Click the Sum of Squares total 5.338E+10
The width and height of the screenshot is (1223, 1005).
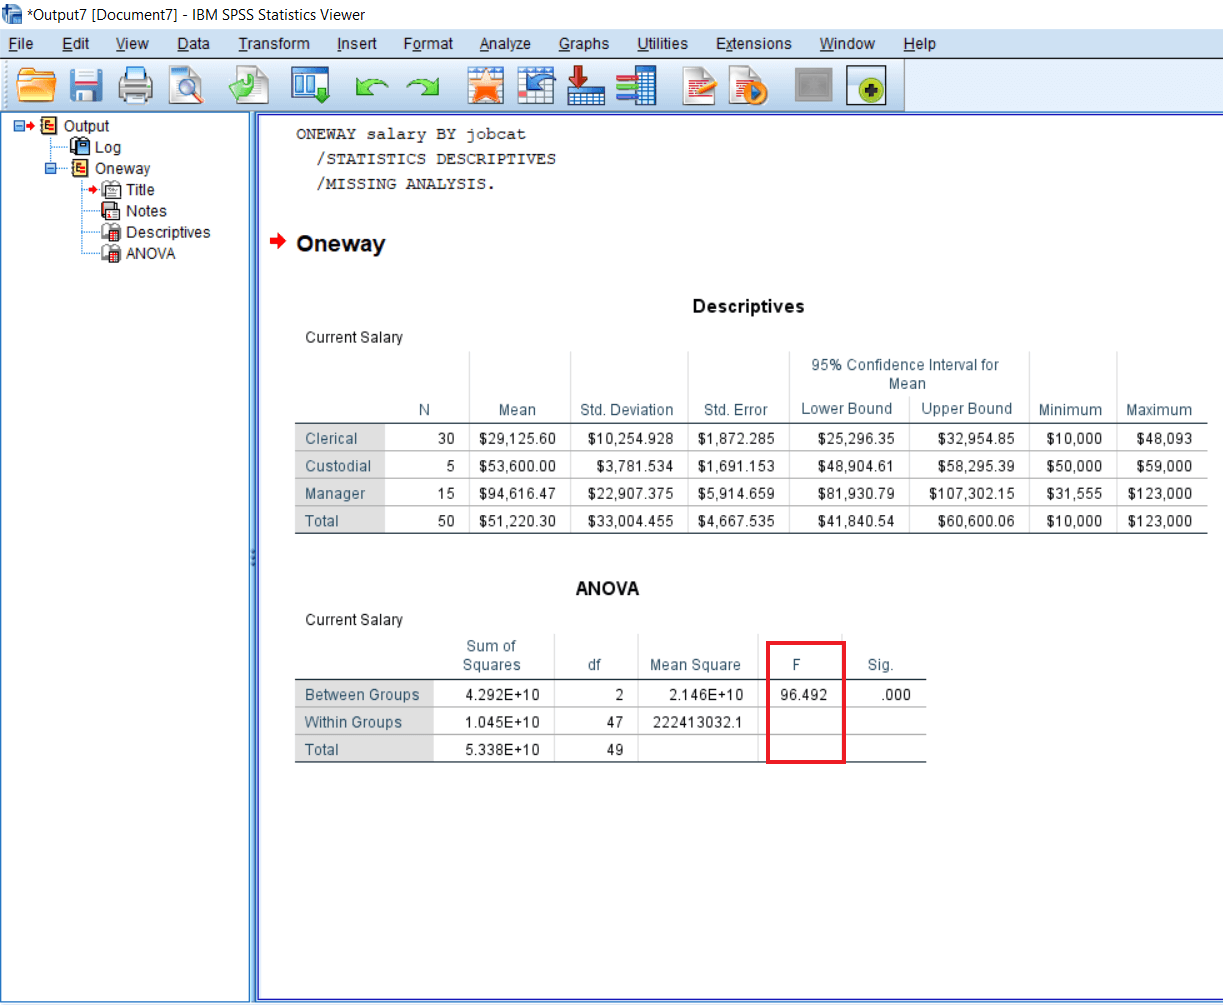click(x=501, y=750)
